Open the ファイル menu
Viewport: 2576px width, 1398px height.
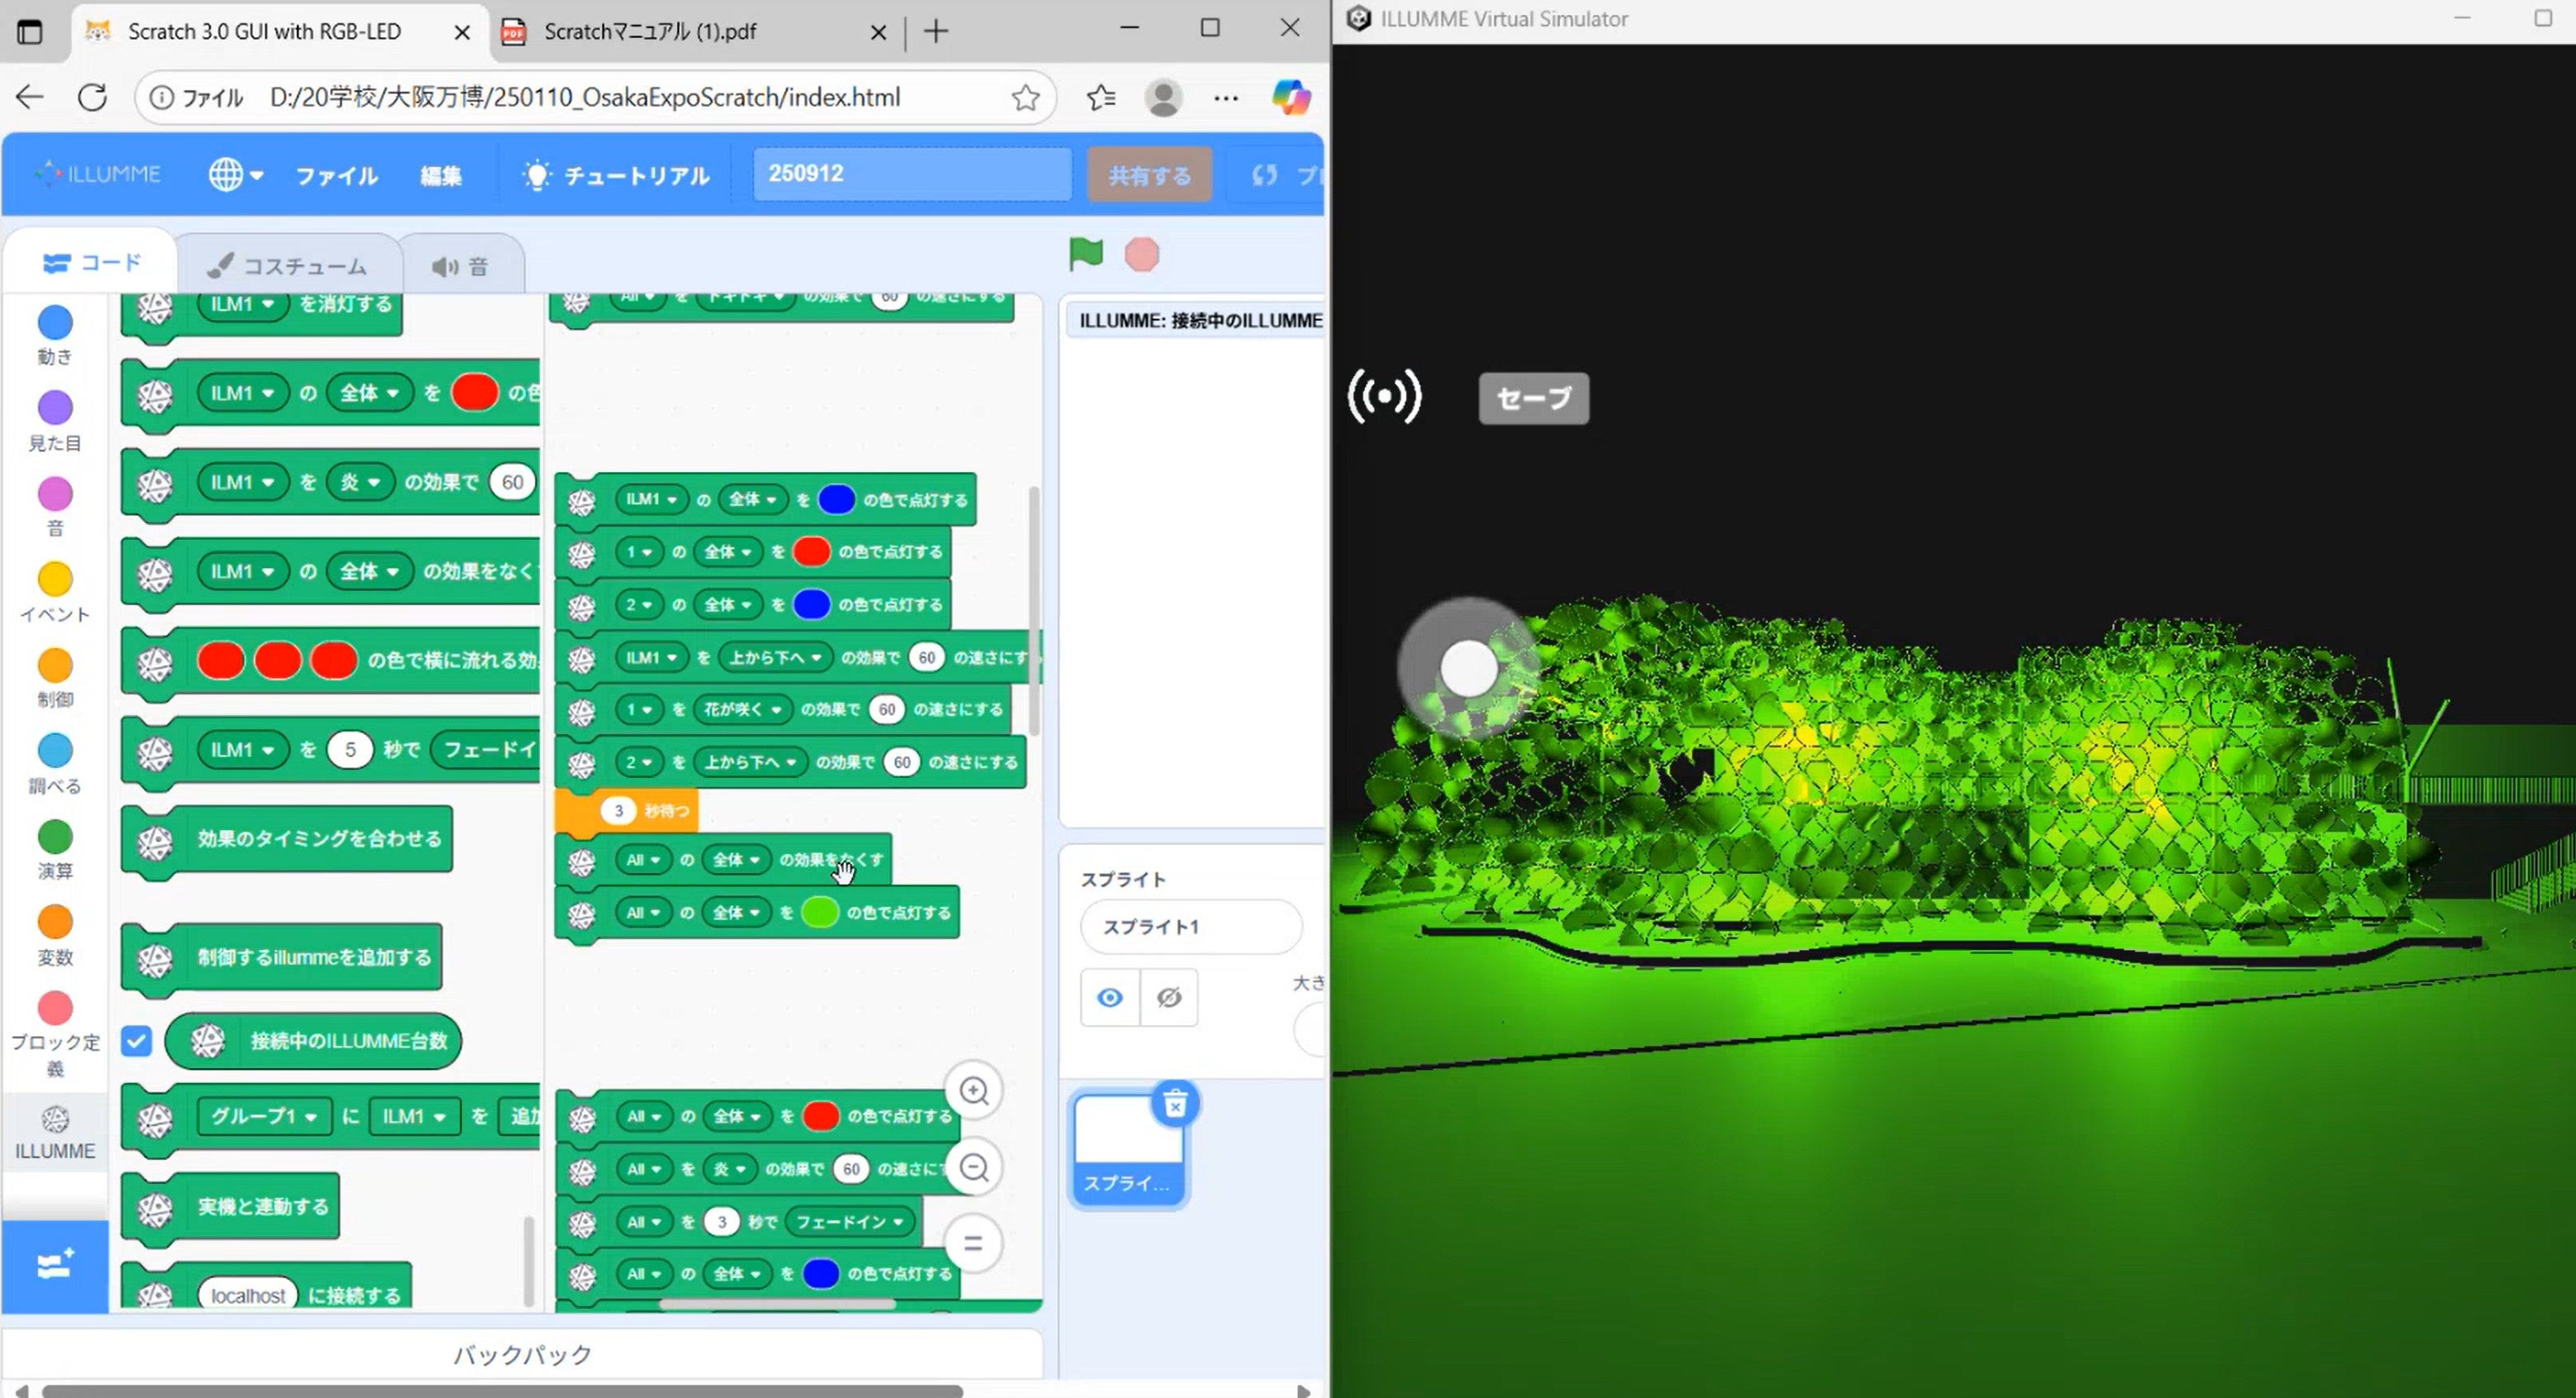(336, 176)
